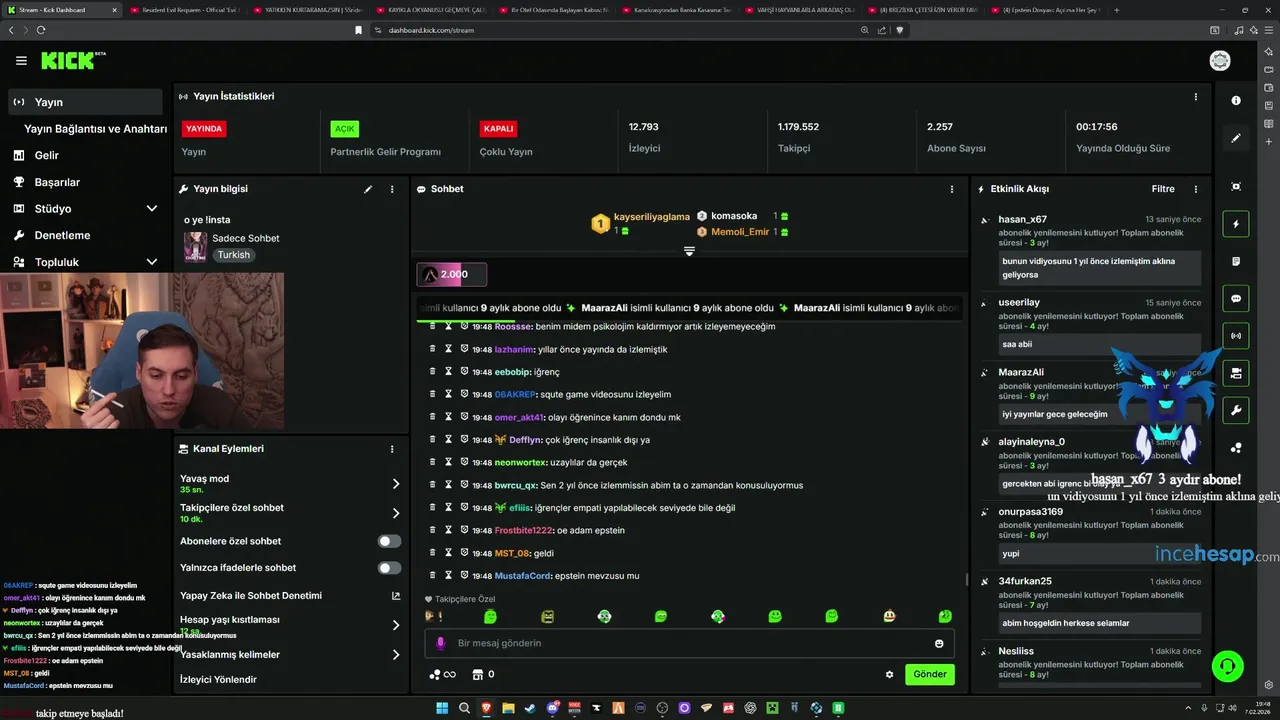Switch to Resident Evil Requiem browser tab
This screenshot has height=720, width=1280.
[184, 10]
